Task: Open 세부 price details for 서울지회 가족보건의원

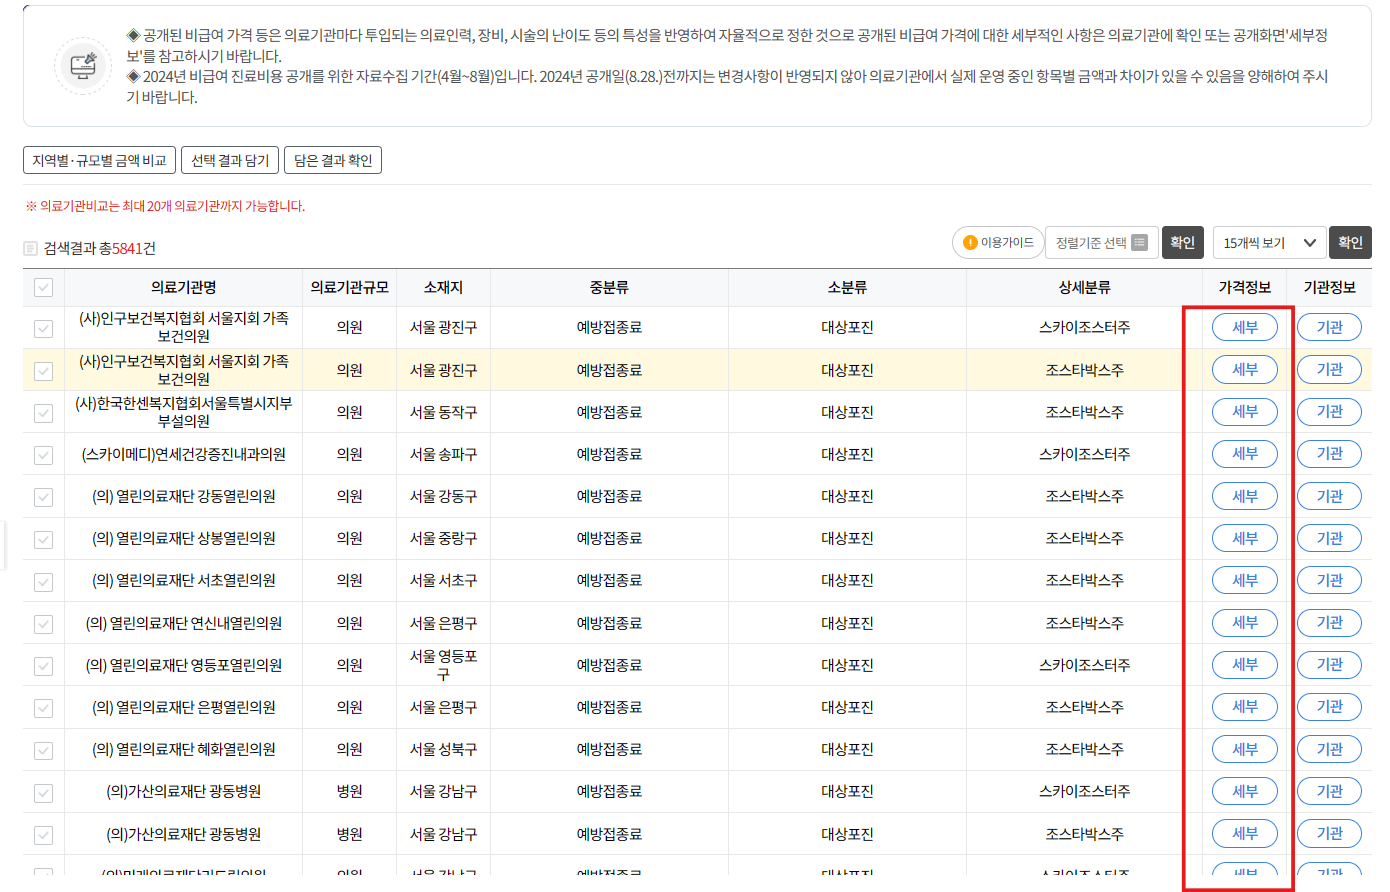Action: [1244, 327]
